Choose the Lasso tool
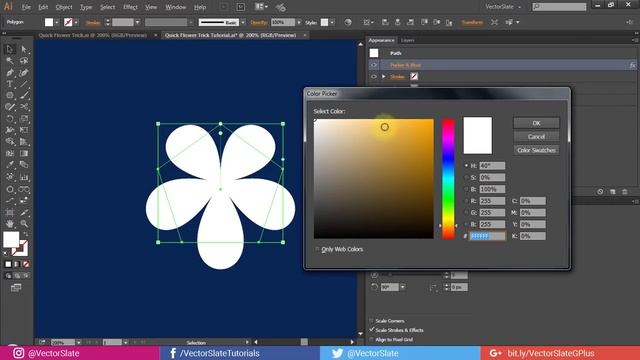The image size is (640, 360). tap(24, 61)
